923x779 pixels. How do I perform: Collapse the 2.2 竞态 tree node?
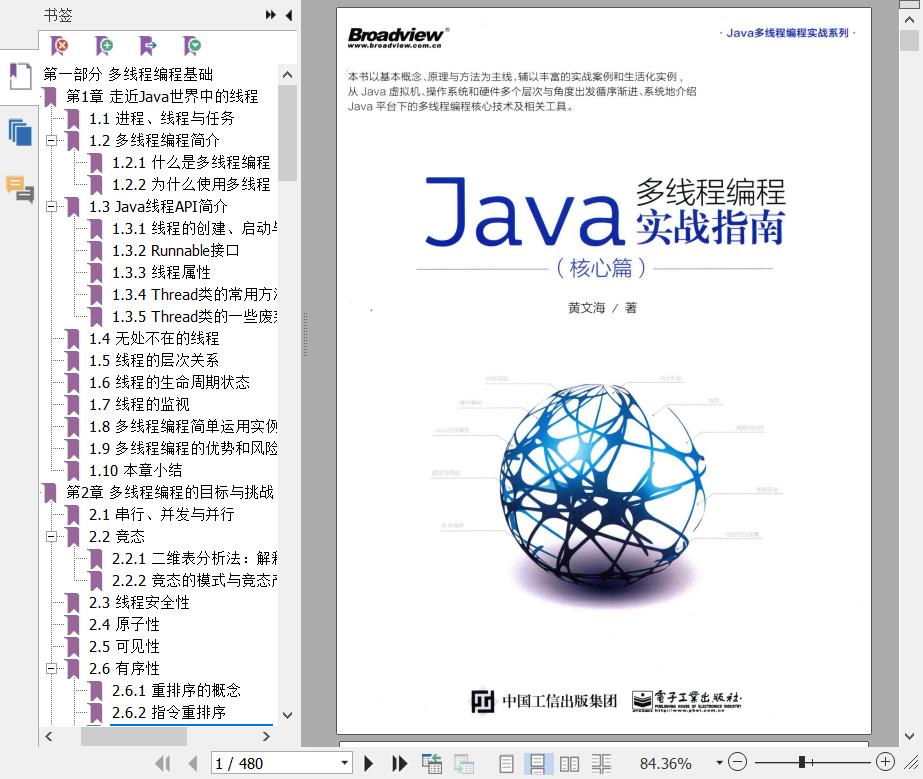(52, 536)
